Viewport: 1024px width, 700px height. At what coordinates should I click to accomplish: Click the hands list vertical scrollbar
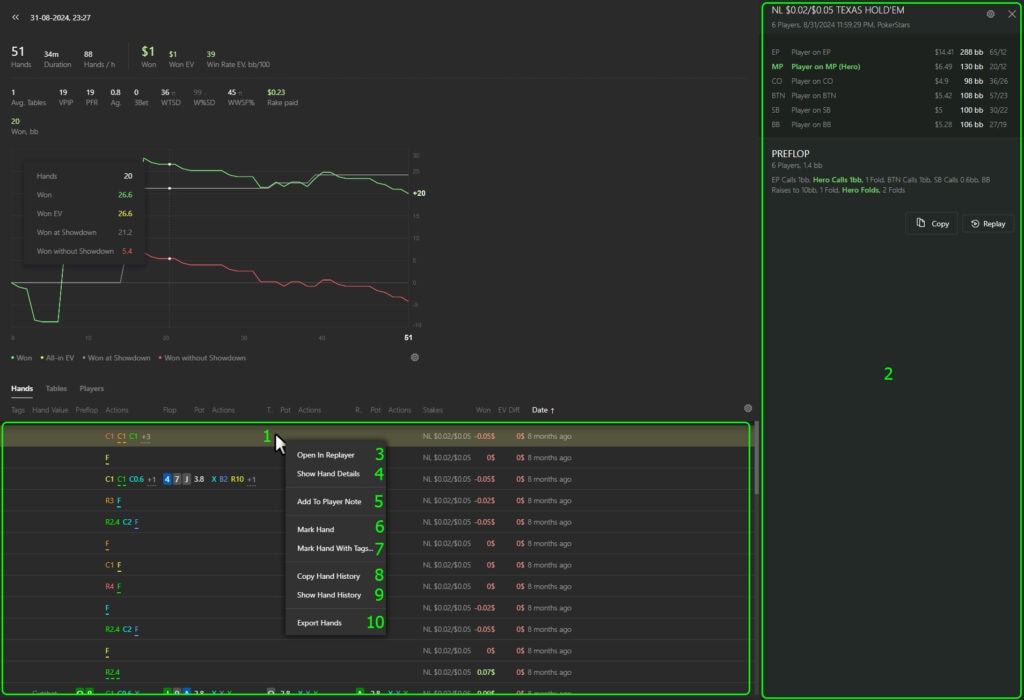[x=756, y=460]
